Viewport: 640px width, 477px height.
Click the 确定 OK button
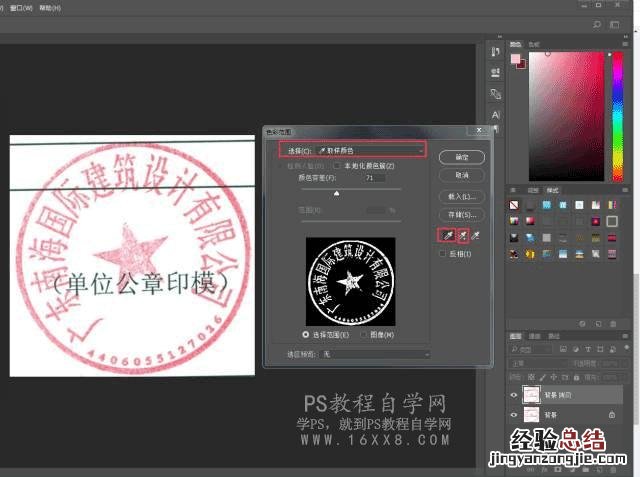click(462, 158)
